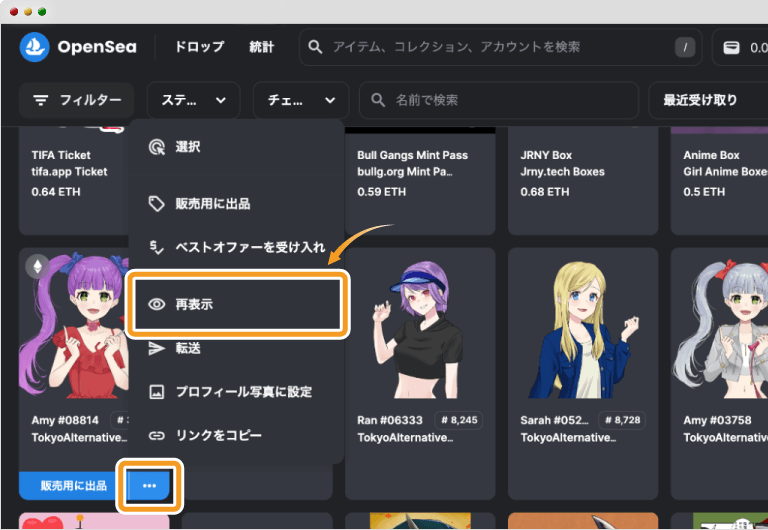Click the OpenSea logo icon

click(34, 47)
